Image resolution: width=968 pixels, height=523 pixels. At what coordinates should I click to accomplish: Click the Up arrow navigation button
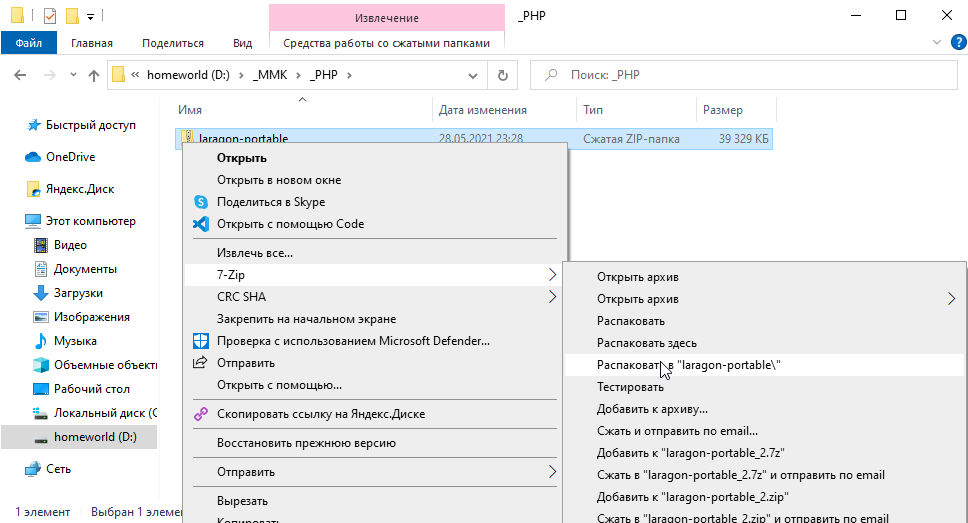pyautogui.click(x=94, y=75)
